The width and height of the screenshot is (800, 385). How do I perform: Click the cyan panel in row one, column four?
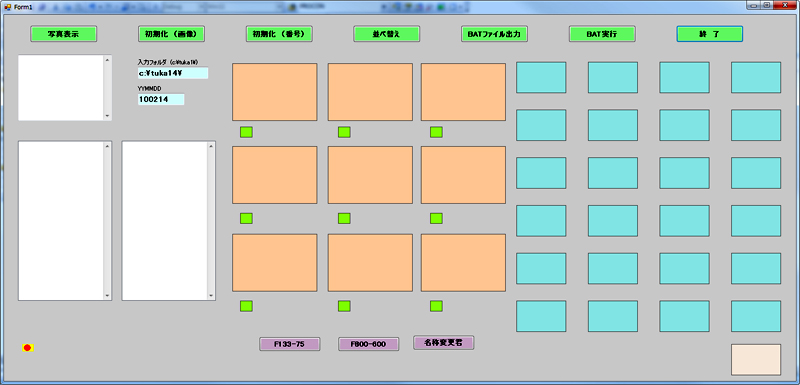tap(756, 78)
